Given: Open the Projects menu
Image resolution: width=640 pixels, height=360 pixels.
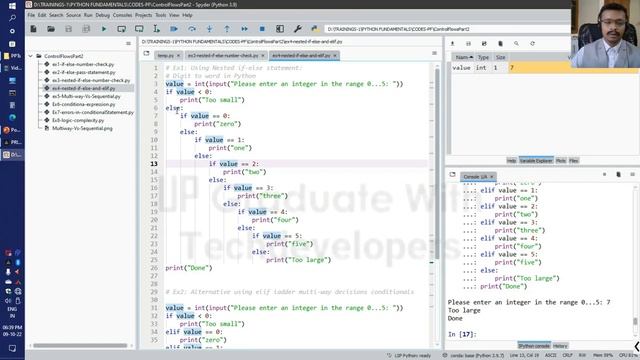Looking at the screenshot, I should (x=143, y=15).
